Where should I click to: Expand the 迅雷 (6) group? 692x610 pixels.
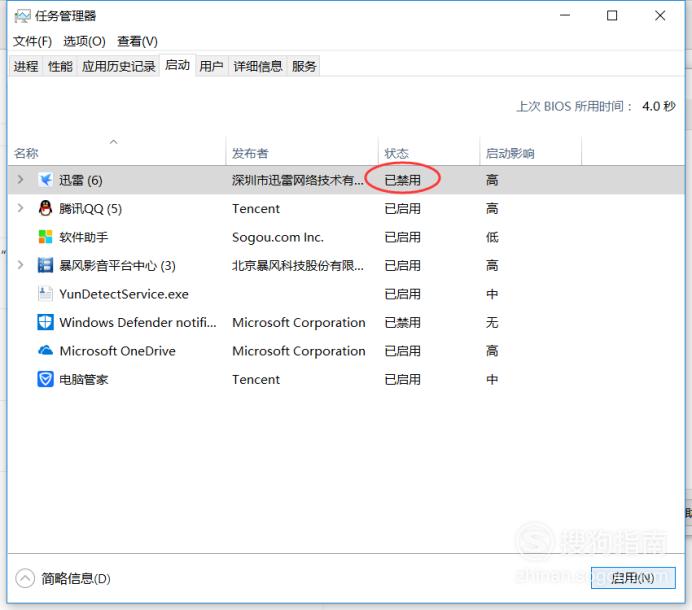20,180
